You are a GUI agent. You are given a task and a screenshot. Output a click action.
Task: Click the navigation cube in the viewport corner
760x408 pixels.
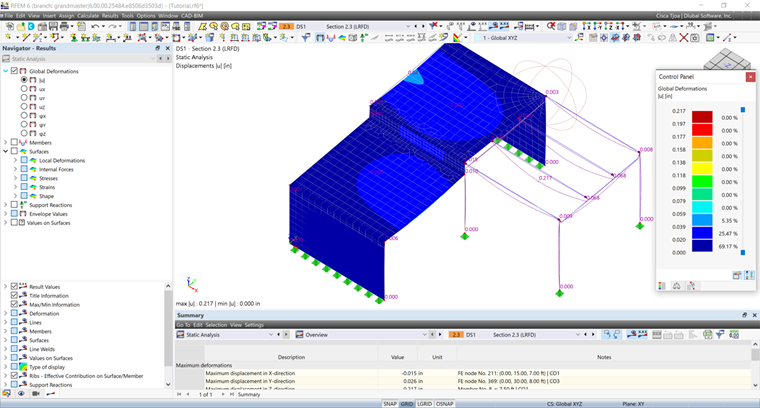[x=727, y=59]
